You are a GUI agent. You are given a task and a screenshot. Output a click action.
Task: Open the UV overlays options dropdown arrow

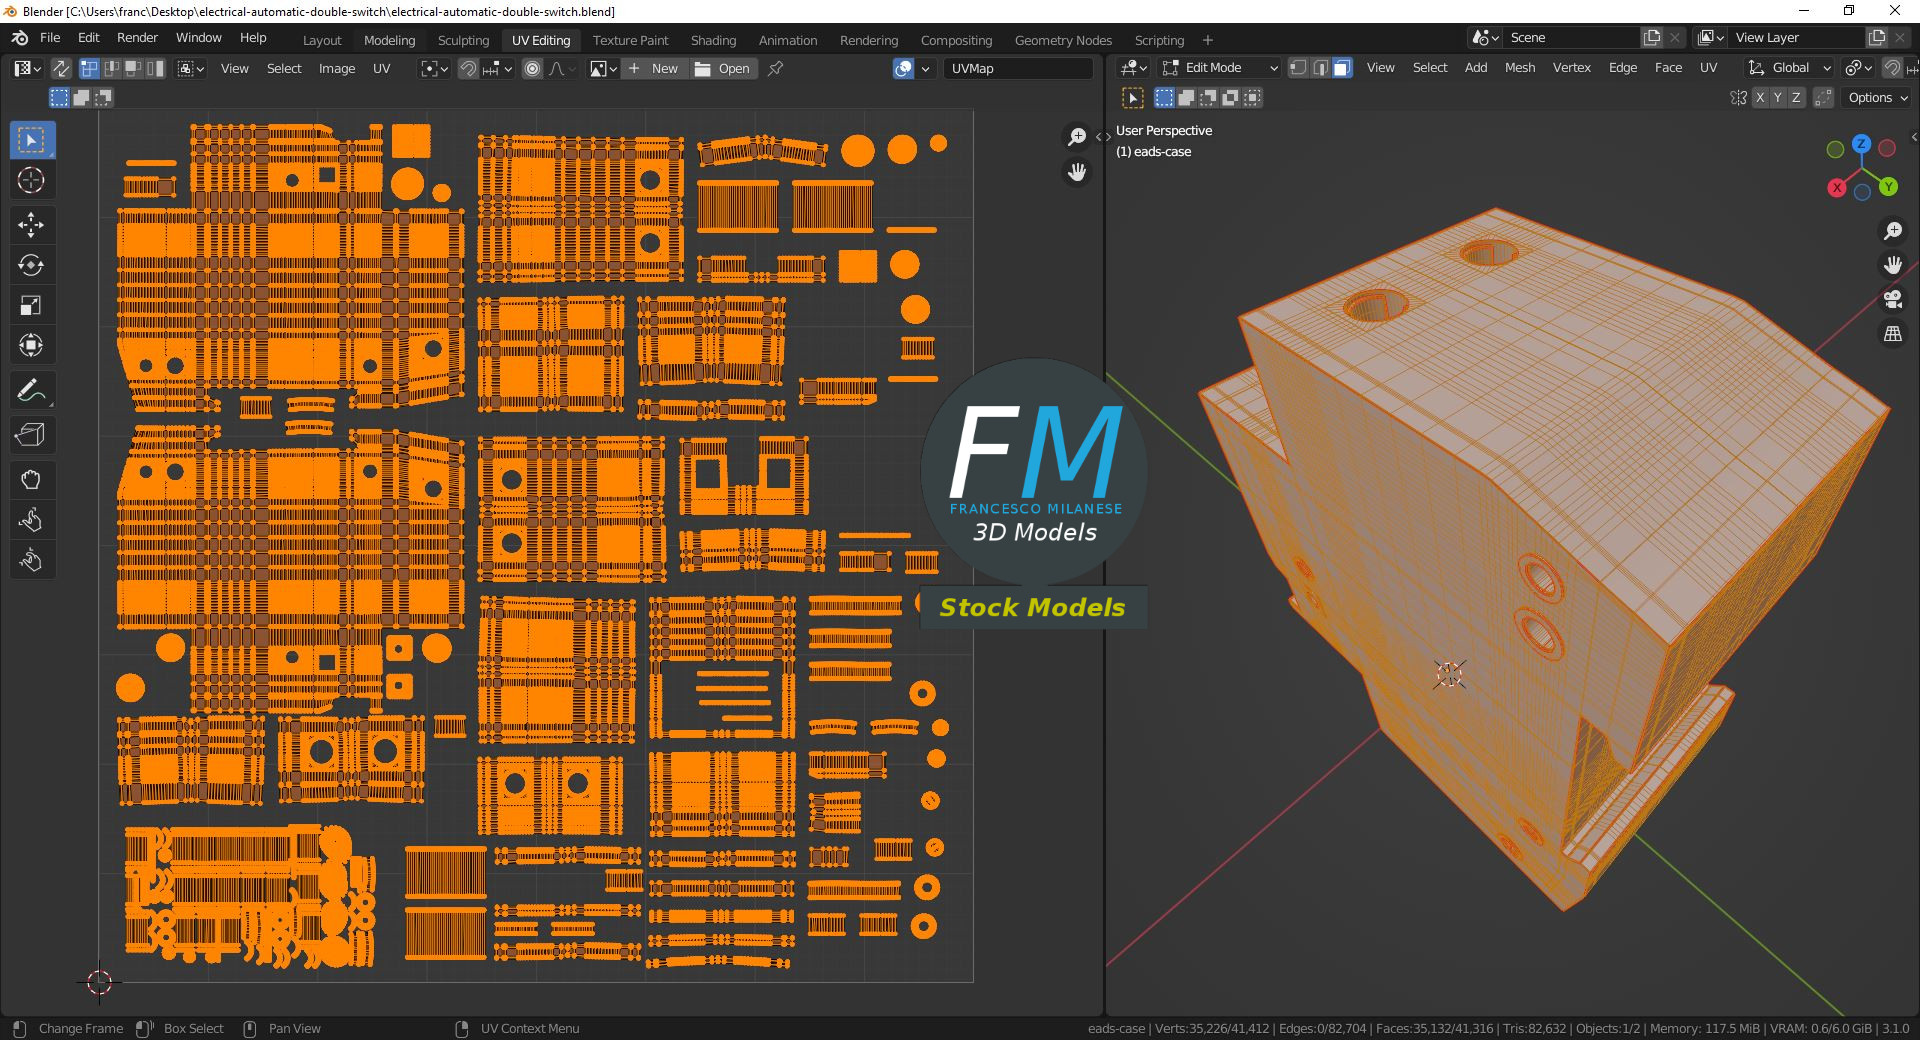[x=925, y=69]
